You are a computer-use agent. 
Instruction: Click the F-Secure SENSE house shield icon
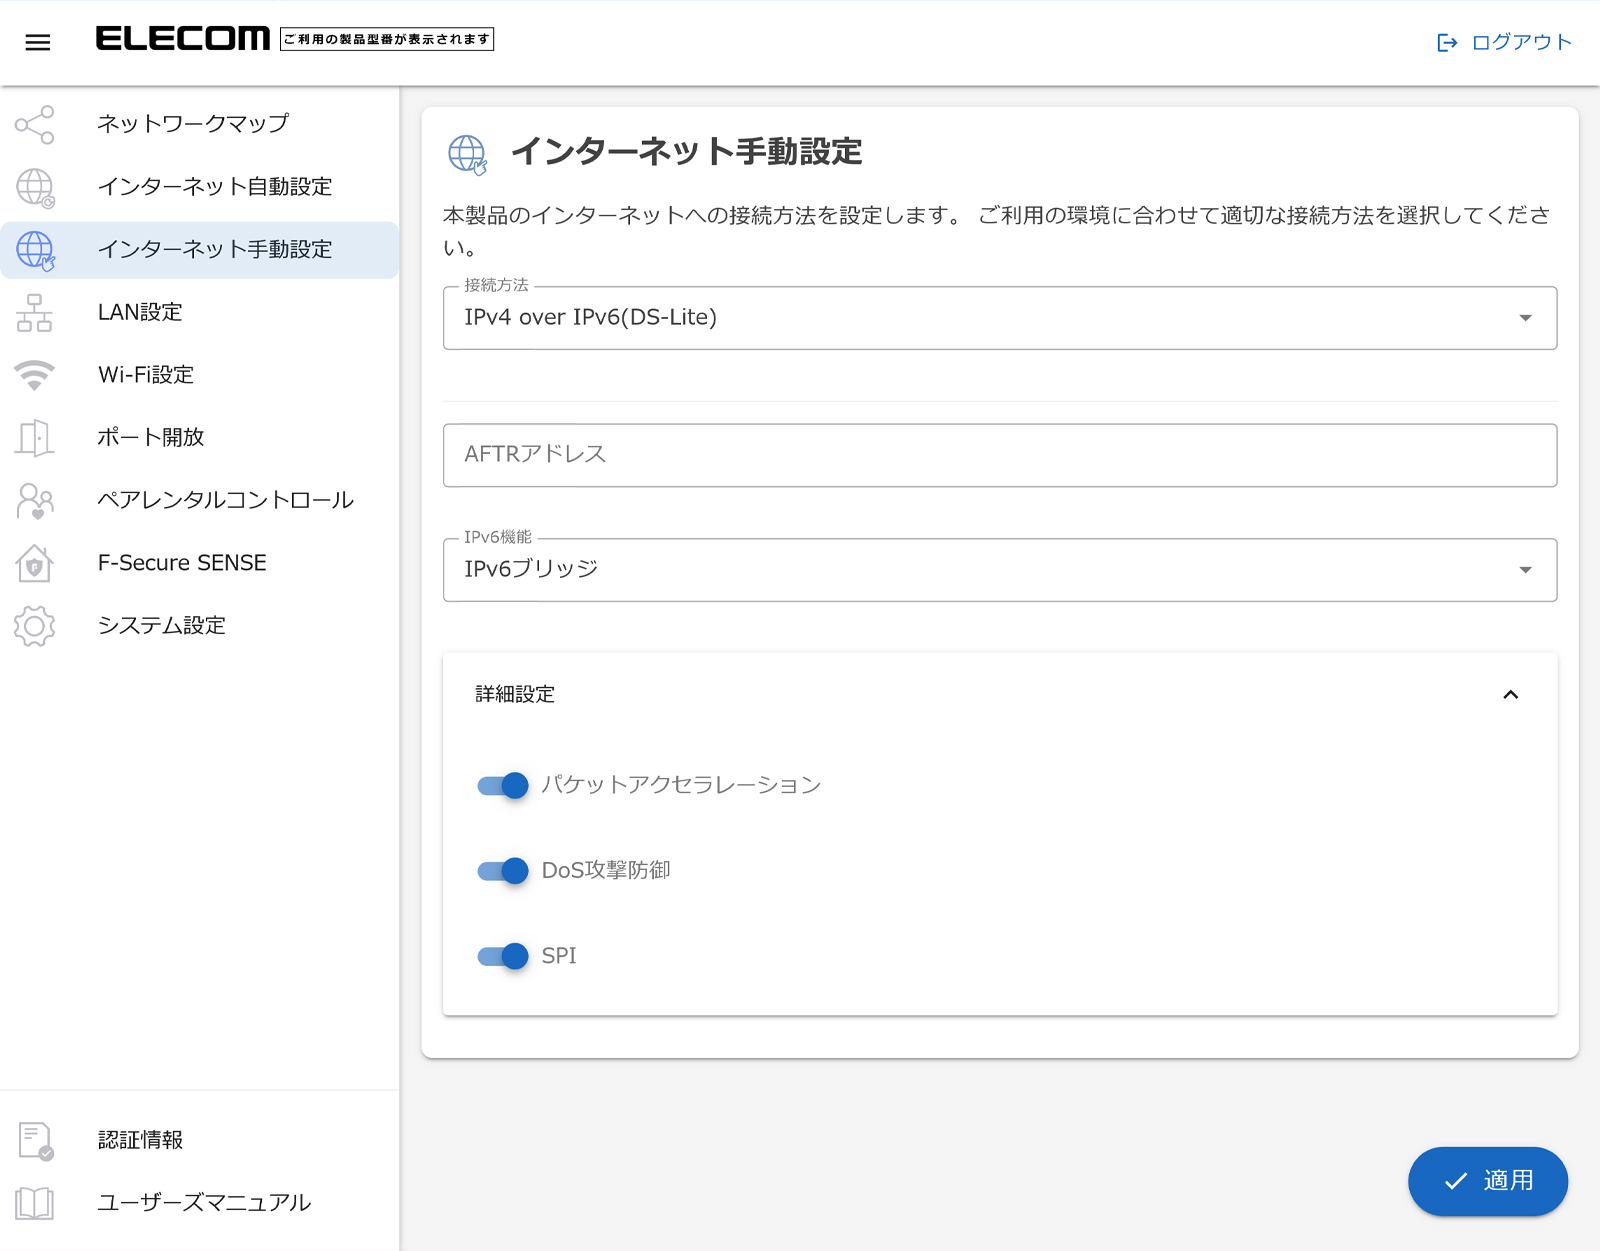[x=35, y=563]
